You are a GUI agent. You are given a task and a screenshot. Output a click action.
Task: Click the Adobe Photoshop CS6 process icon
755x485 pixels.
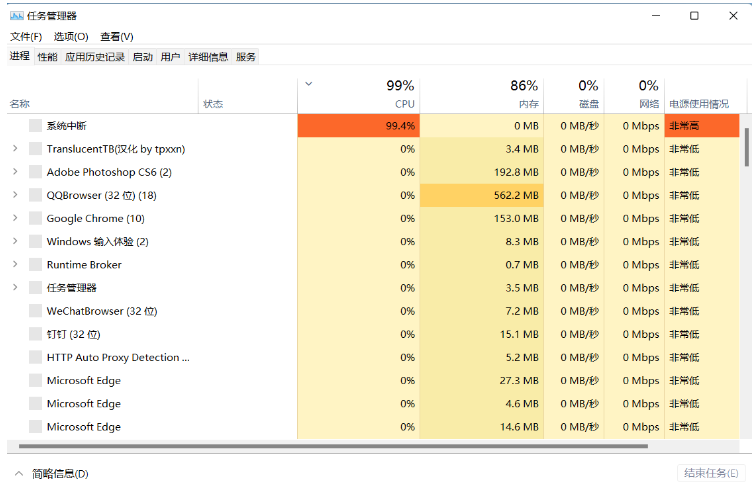[x=35, y=172]
